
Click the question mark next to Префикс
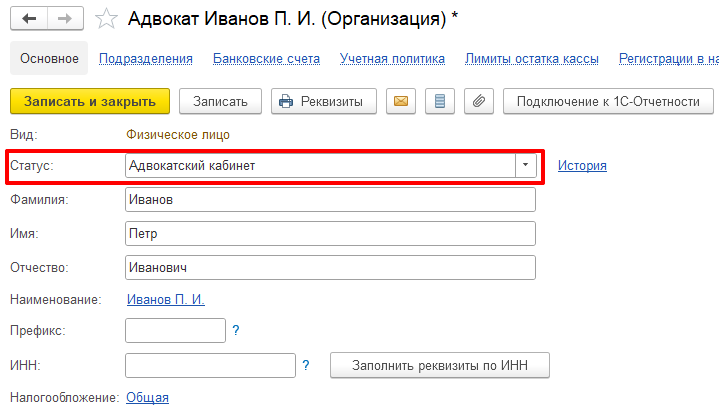click(x=236, y=330)
